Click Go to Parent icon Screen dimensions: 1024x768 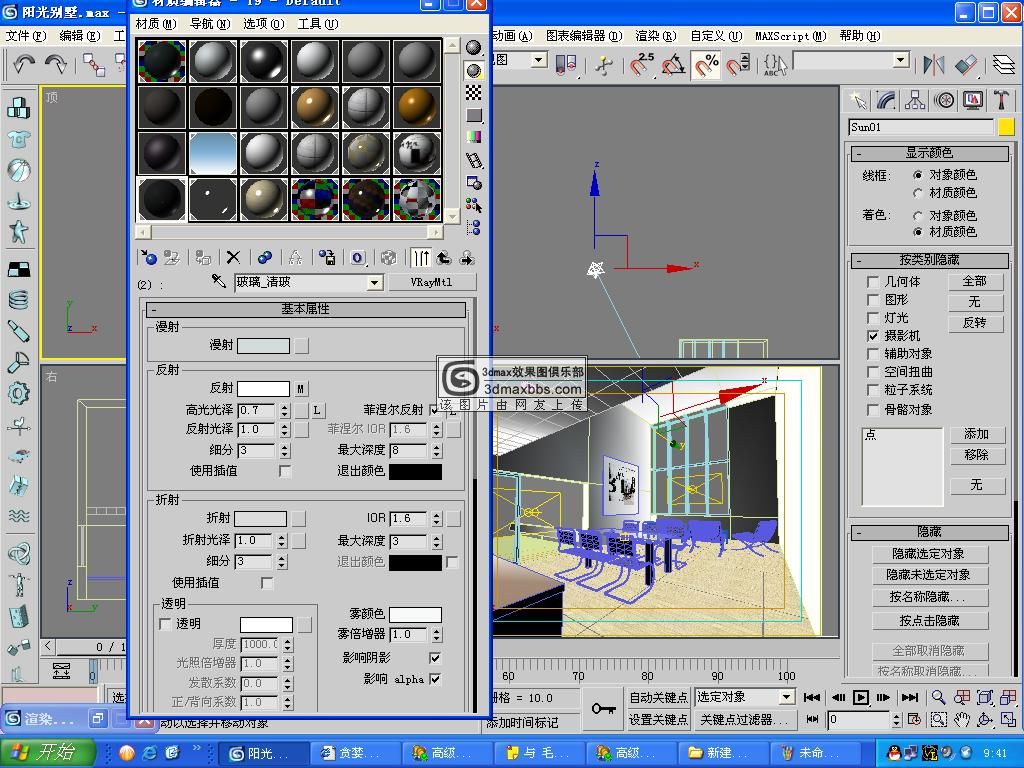(444, 258)
